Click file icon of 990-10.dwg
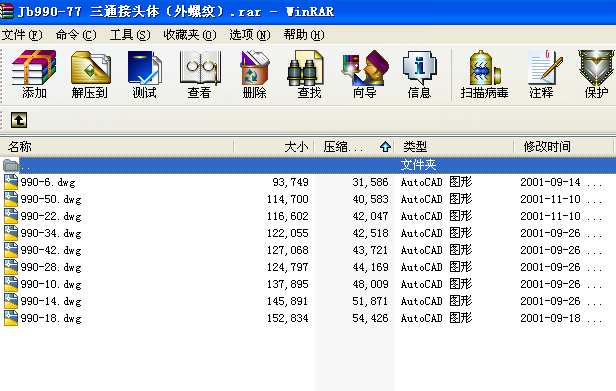Image resolution: width=616 pixels, height=391 pixels. tap(11, 284)
